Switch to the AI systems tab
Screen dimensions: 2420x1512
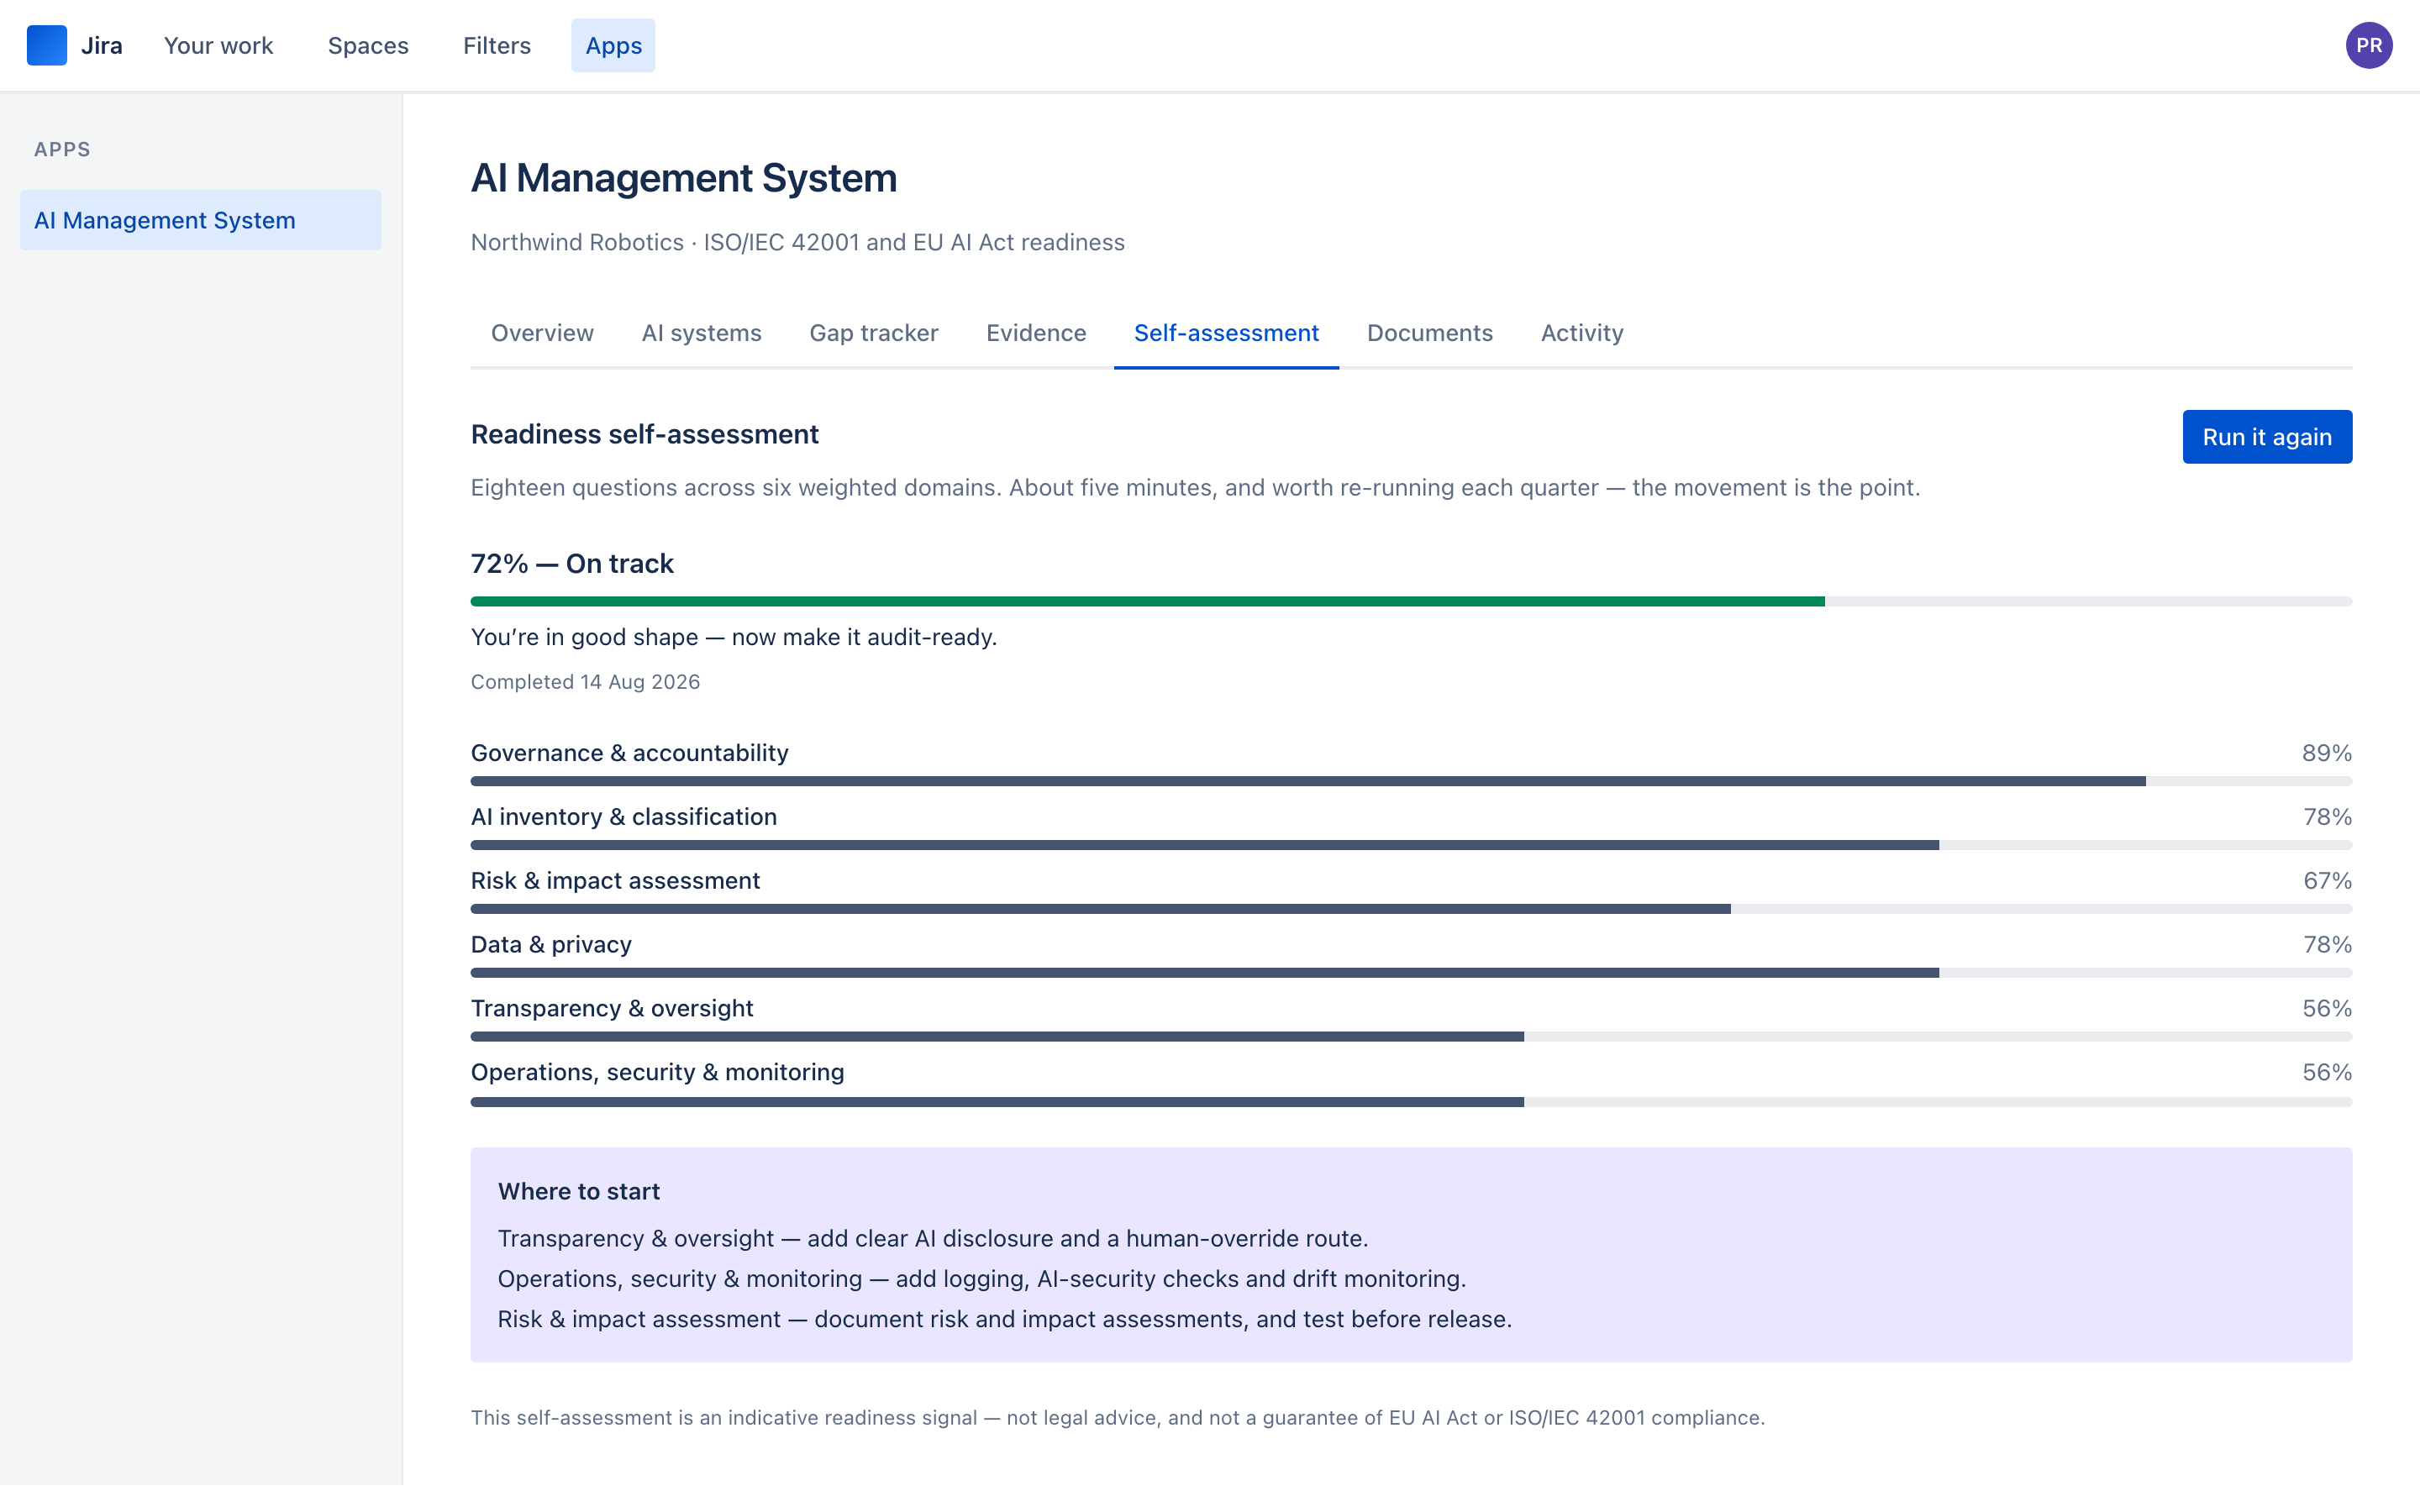click(x=701, y=333)
